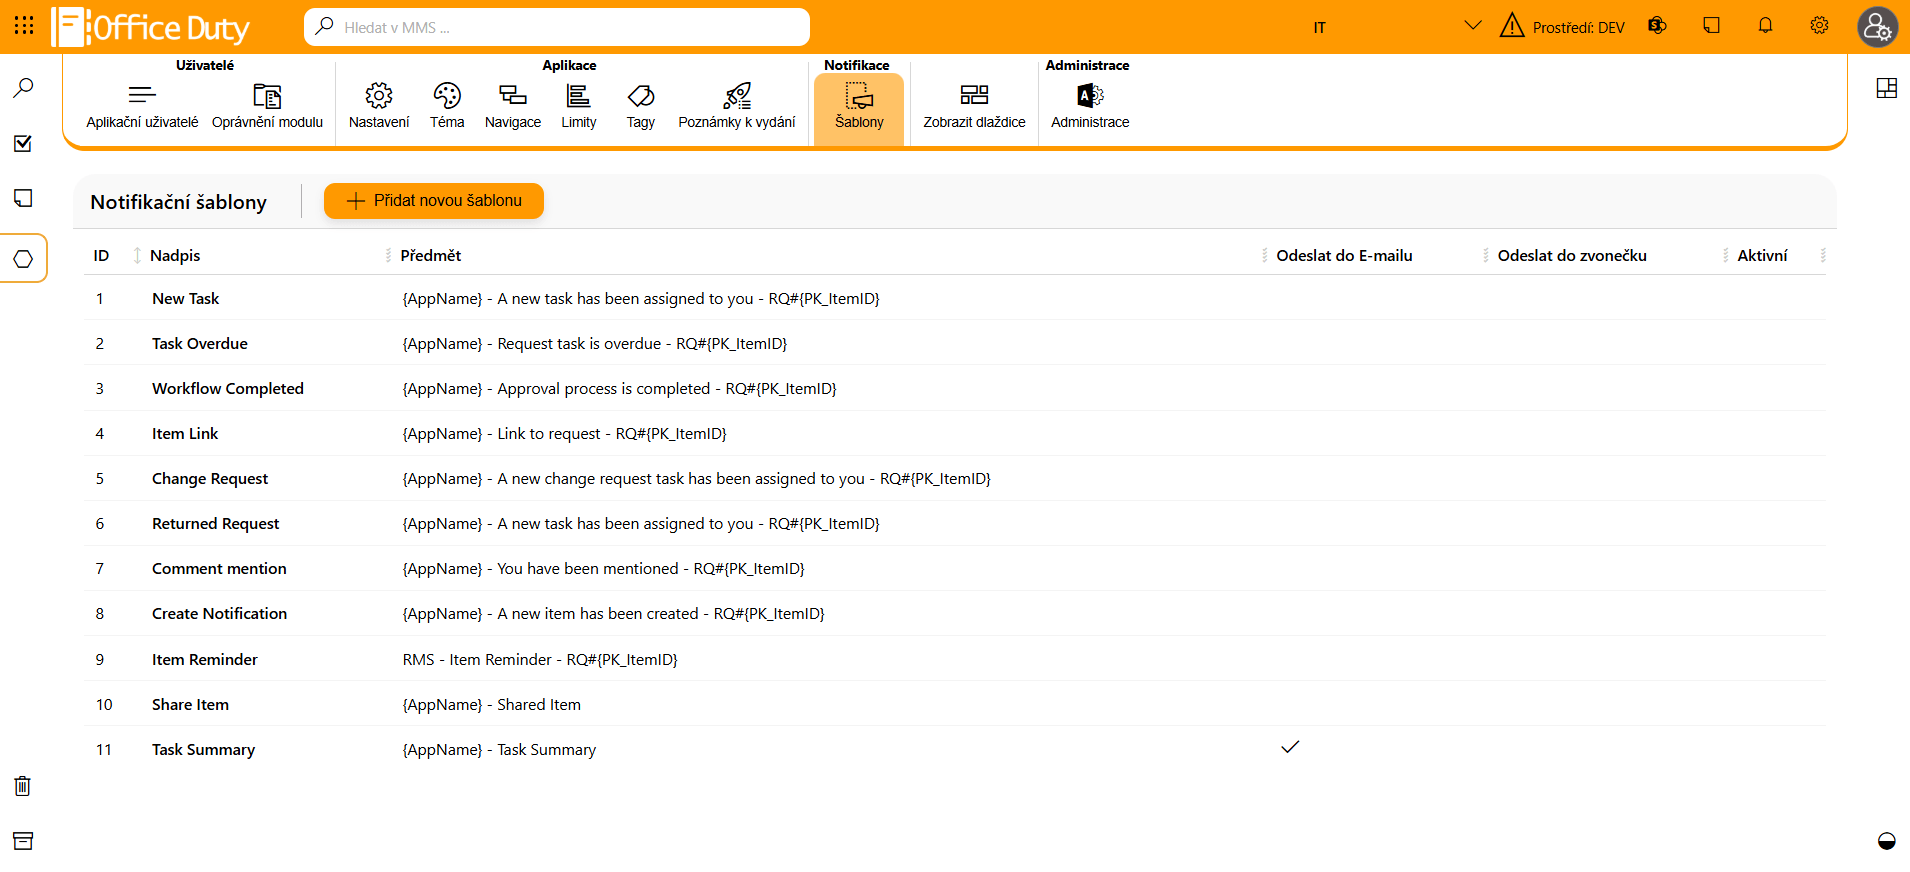The width and height of the screenshot is (1910, 872).
Task: Open notifications bell
Action: (1765, 26)
